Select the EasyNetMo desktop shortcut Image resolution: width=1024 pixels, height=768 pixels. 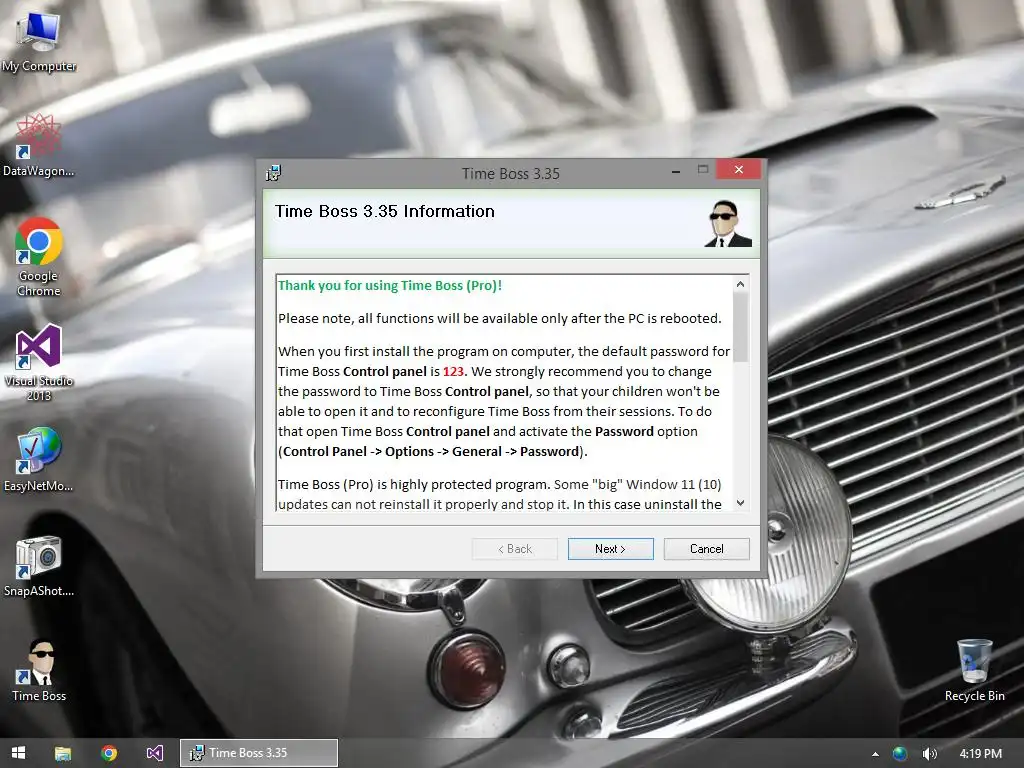tap(39, 460)
